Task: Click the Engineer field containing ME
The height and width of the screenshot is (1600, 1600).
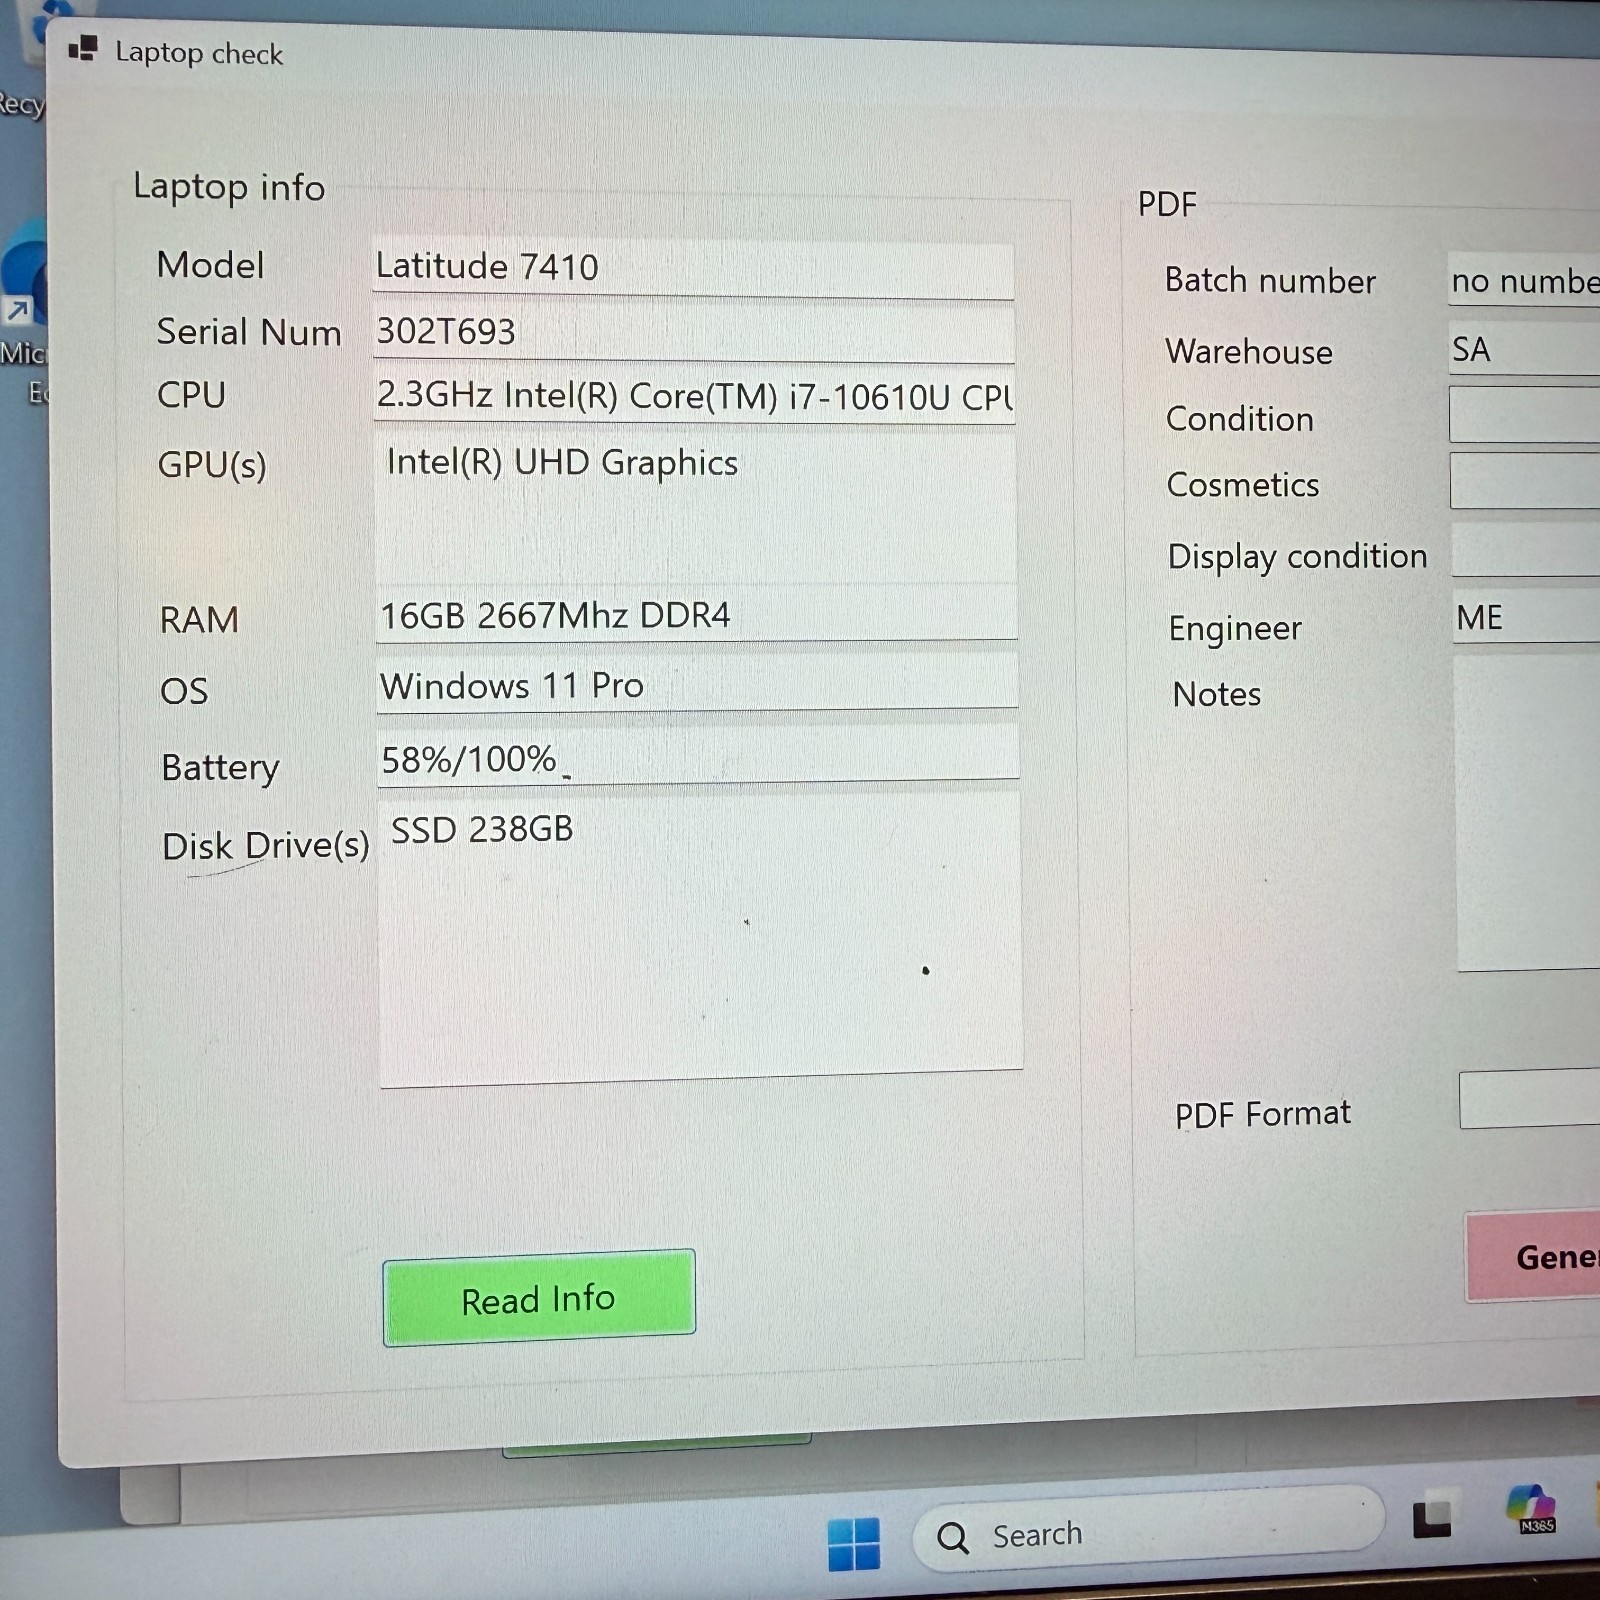Action: coord(1528,616)
